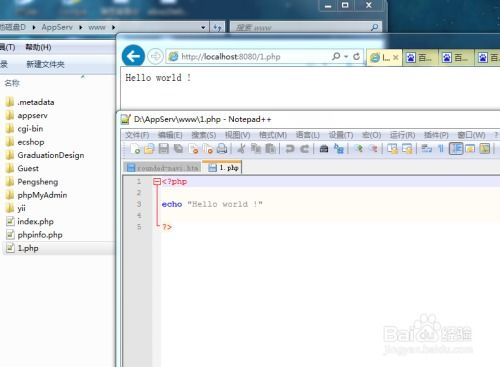Click Close document icon in Notepad++ toolbar
500x367 pixels.
[x=193, y=149]
